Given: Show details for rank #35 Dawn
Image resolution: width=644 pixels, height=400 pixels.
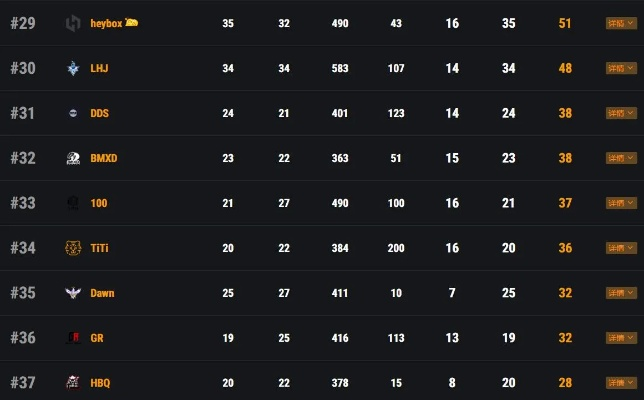Looking at the screenshot, I should 621,293.
